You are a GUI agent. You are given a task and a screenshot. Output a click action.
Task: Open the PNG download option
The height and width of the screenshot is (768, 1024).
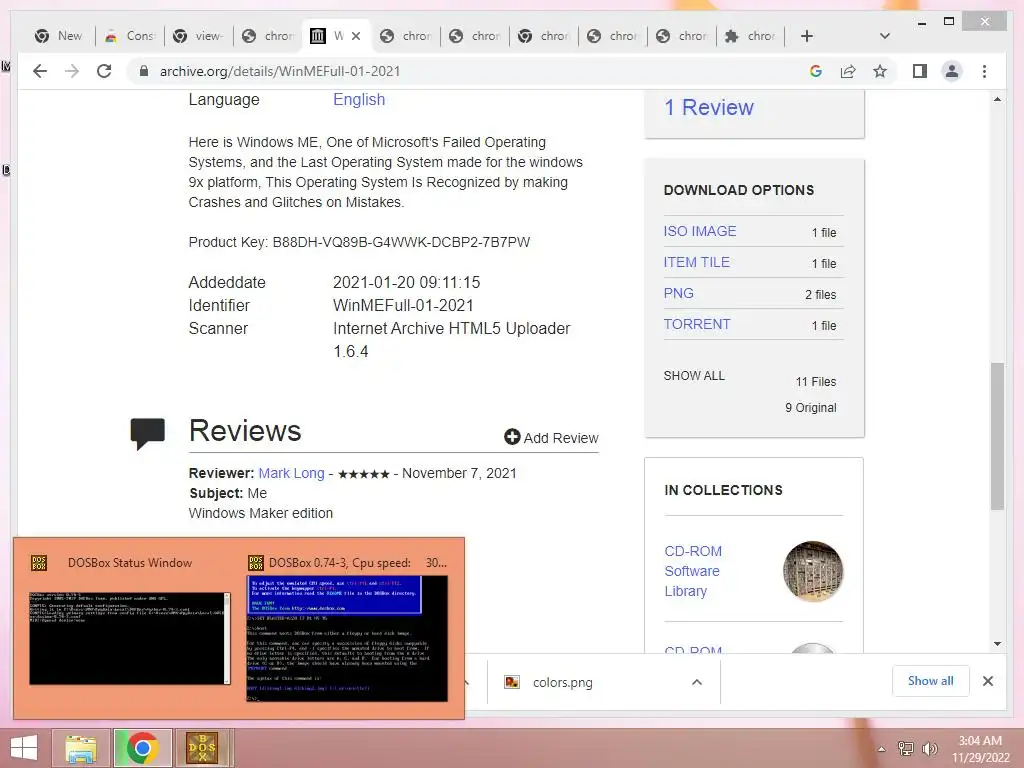point(679,293)
